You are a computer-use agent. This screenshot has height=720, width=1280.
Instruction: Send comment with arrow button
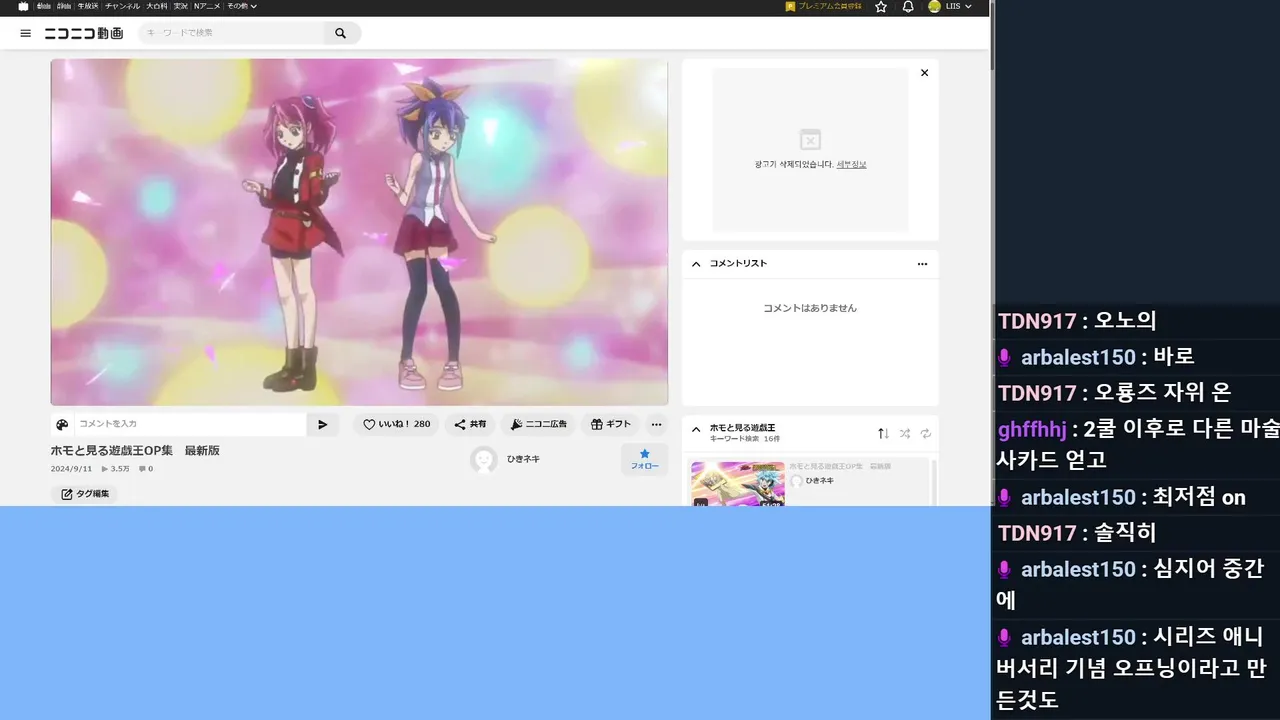coord(322,424)
